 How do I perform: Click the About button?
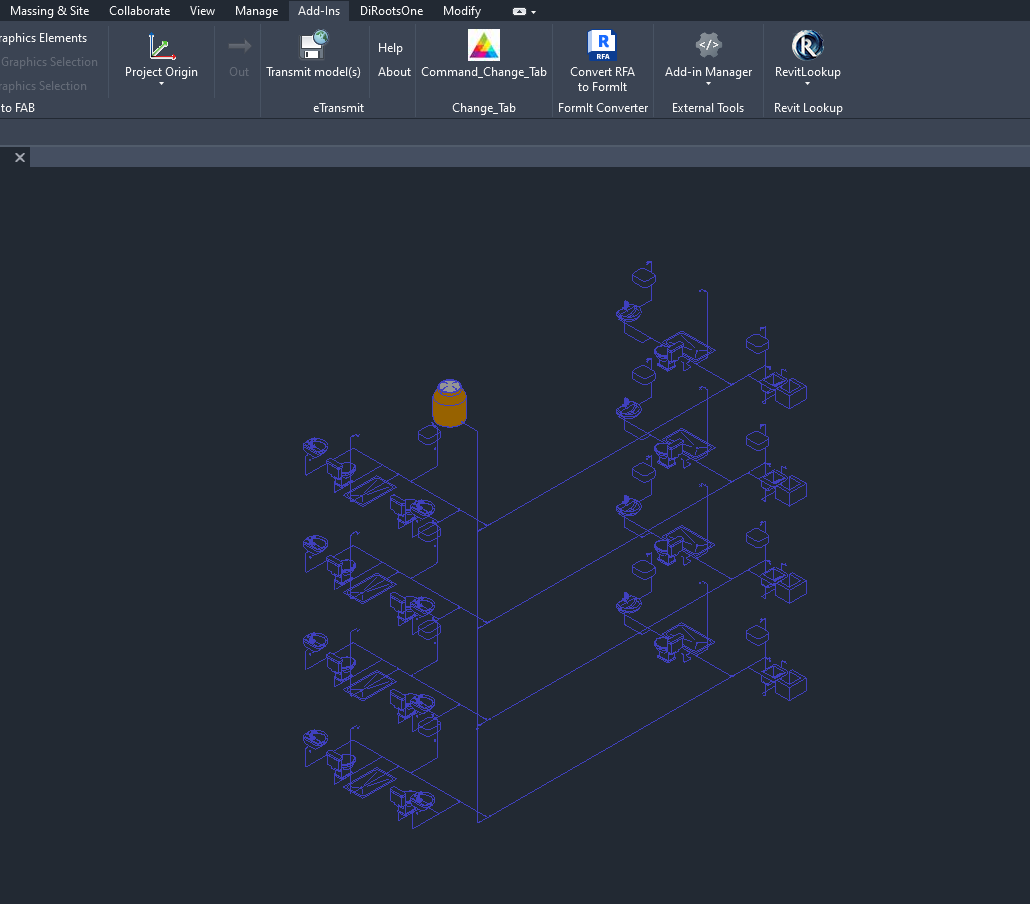pos(393,72)
